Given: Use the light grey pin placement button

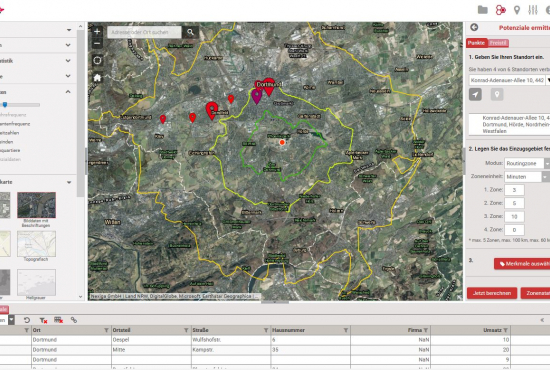Looking at the screenshot, I should coord(497,94).
